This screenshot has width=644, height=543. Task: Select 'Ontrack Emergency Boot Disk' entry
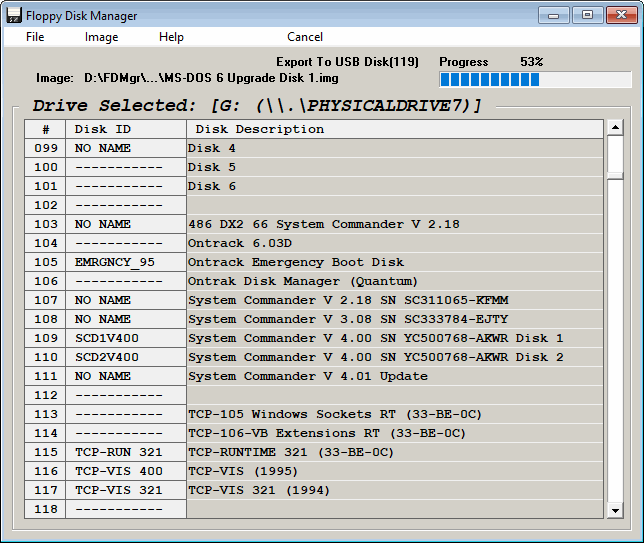coord(395,262)
